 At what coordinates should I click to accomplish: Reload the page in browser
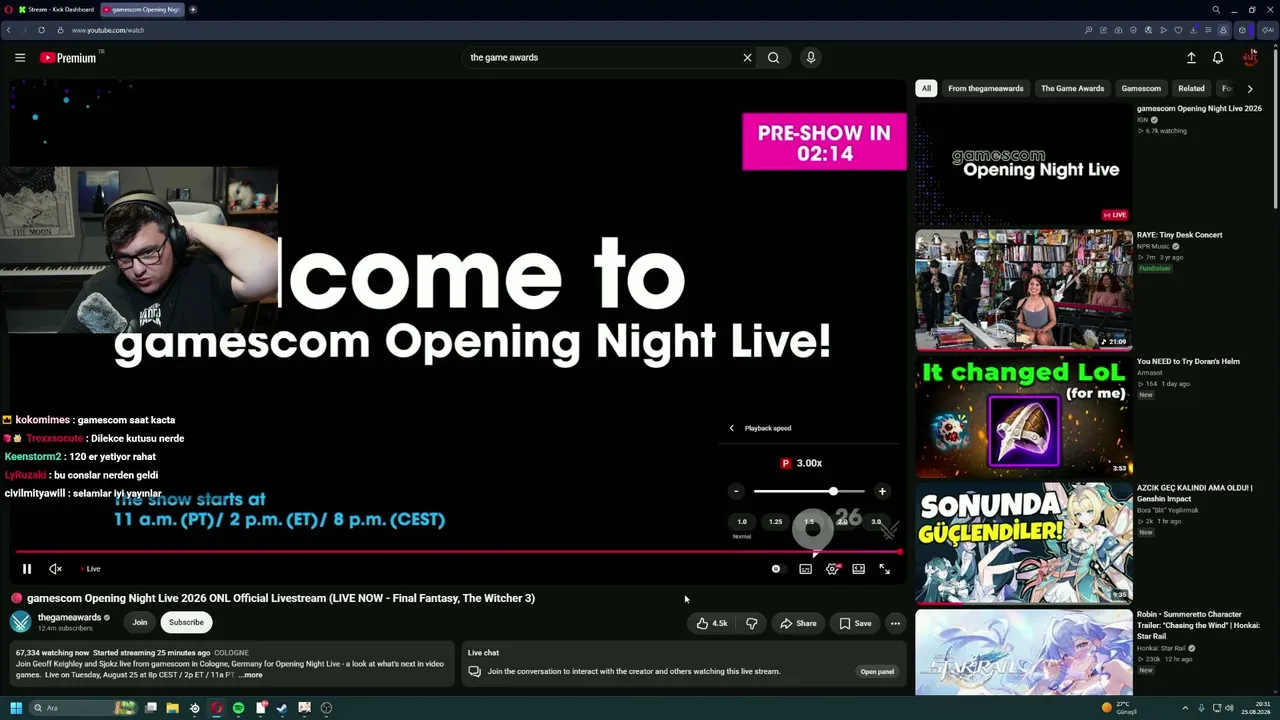pos(41,30)
